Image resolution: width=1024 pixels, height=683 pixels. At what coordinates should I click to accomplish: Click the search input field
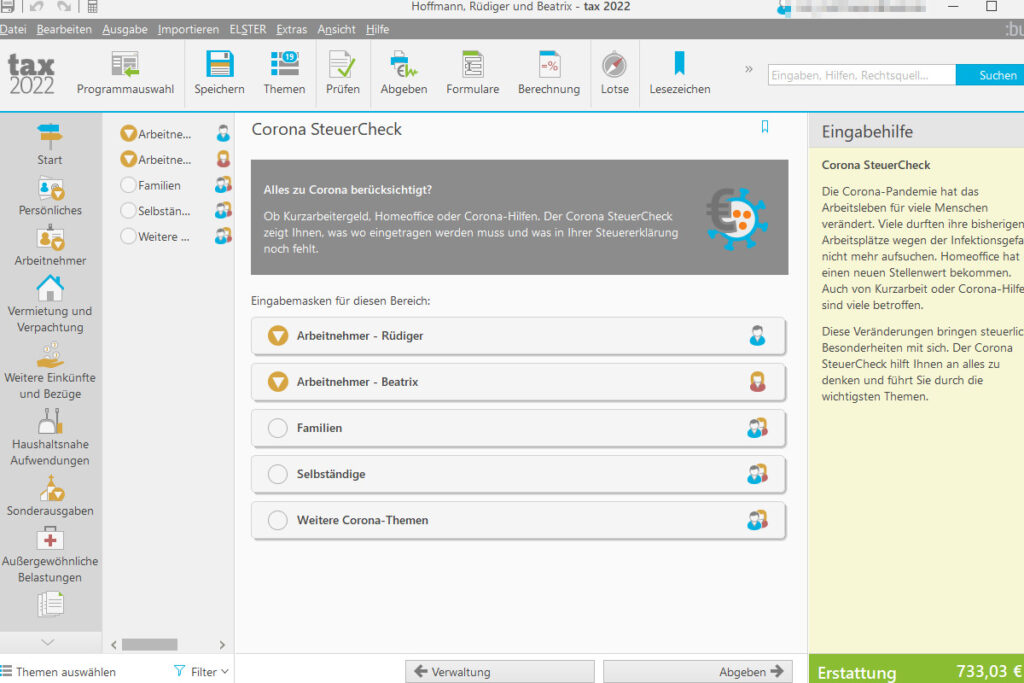861,75
